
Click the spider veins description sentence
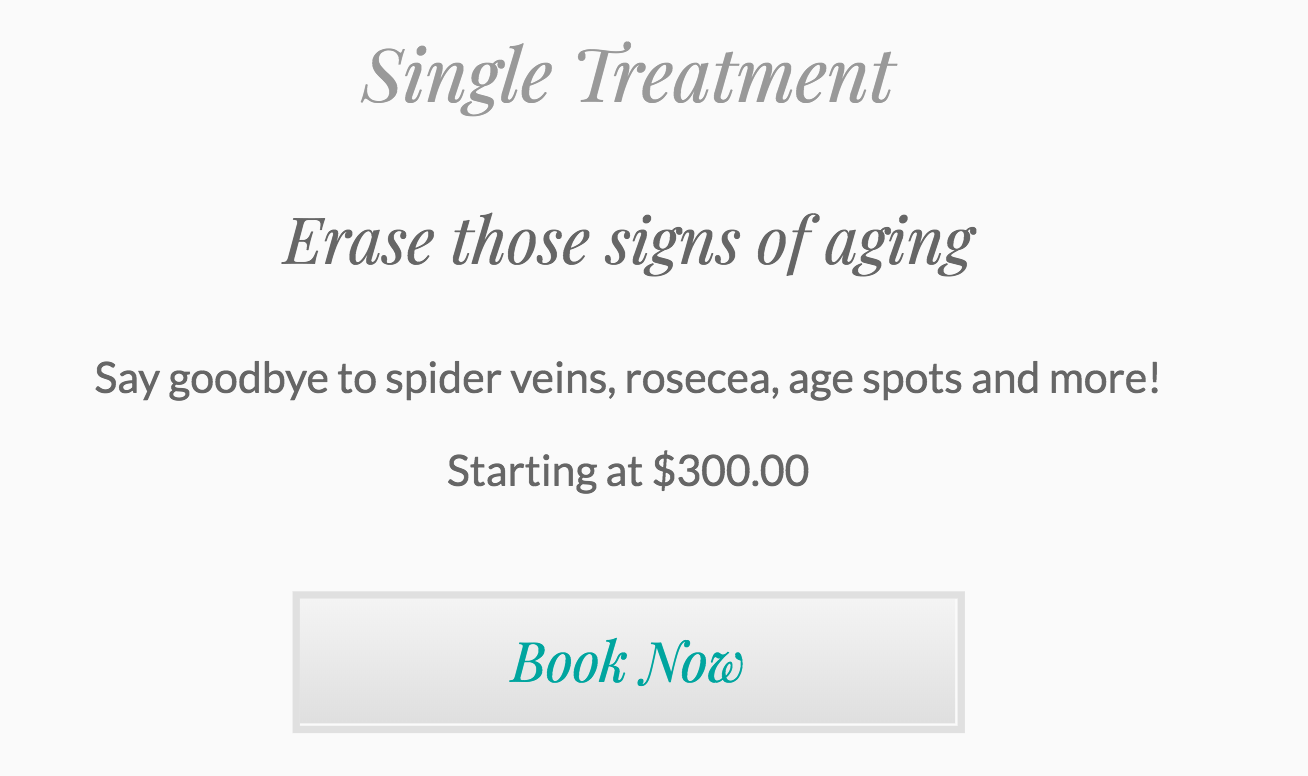coord(628,380)
